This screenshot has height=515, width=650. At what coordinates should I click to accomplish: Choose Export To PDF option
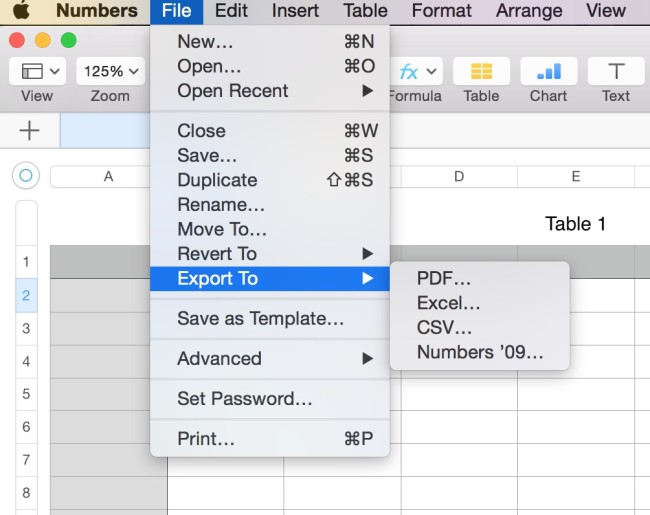point(444,278)
